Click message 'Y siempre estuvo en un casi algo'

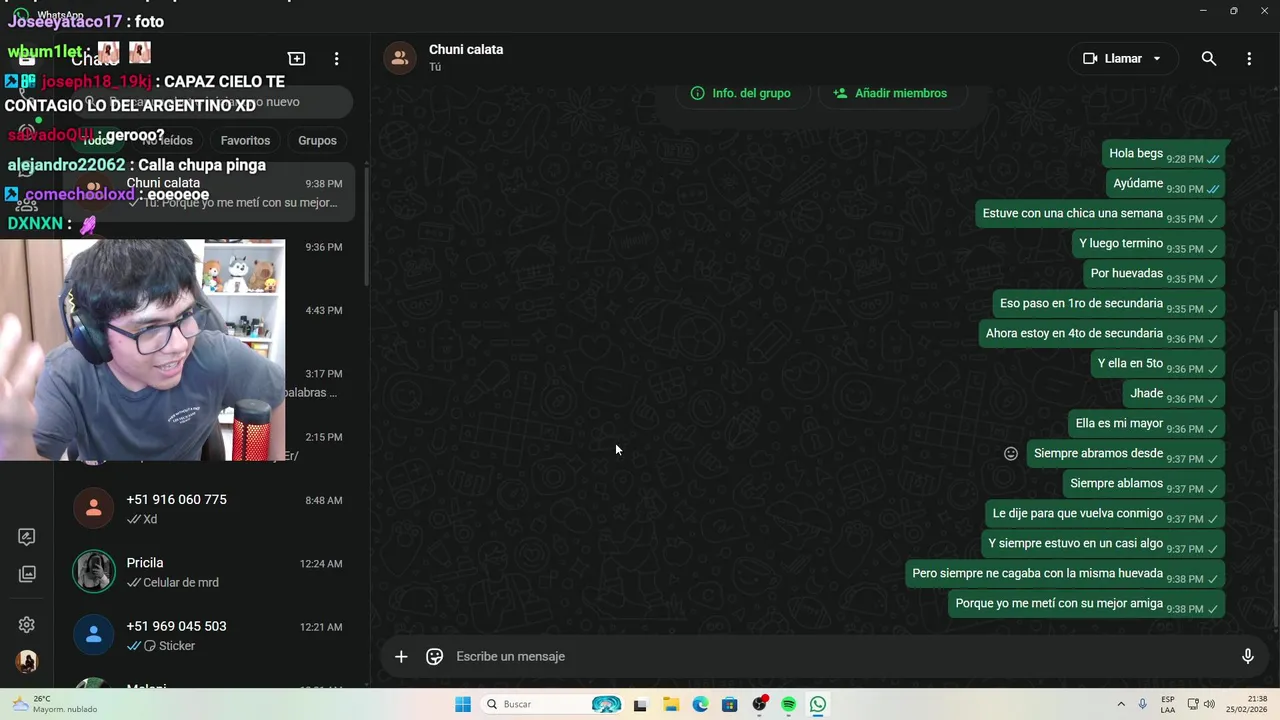(x=1104, y=544)
